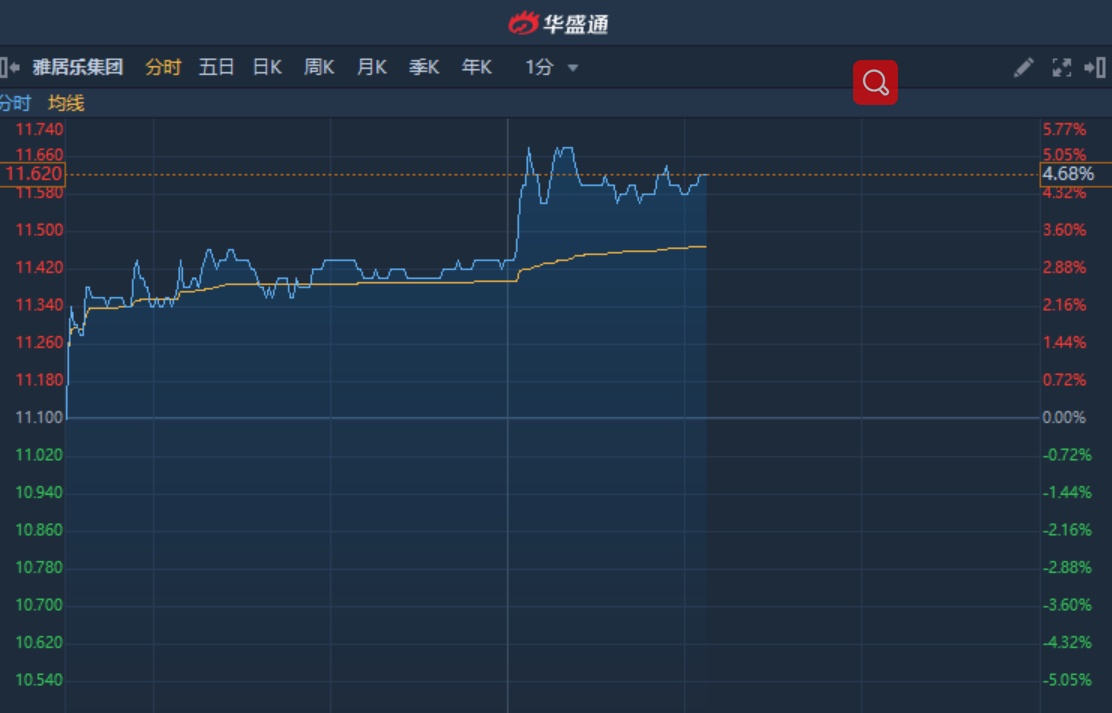Click the 4.68% change label
Image resolution: width=1112 pixels, height=713 pixels.
(1068, 174)
